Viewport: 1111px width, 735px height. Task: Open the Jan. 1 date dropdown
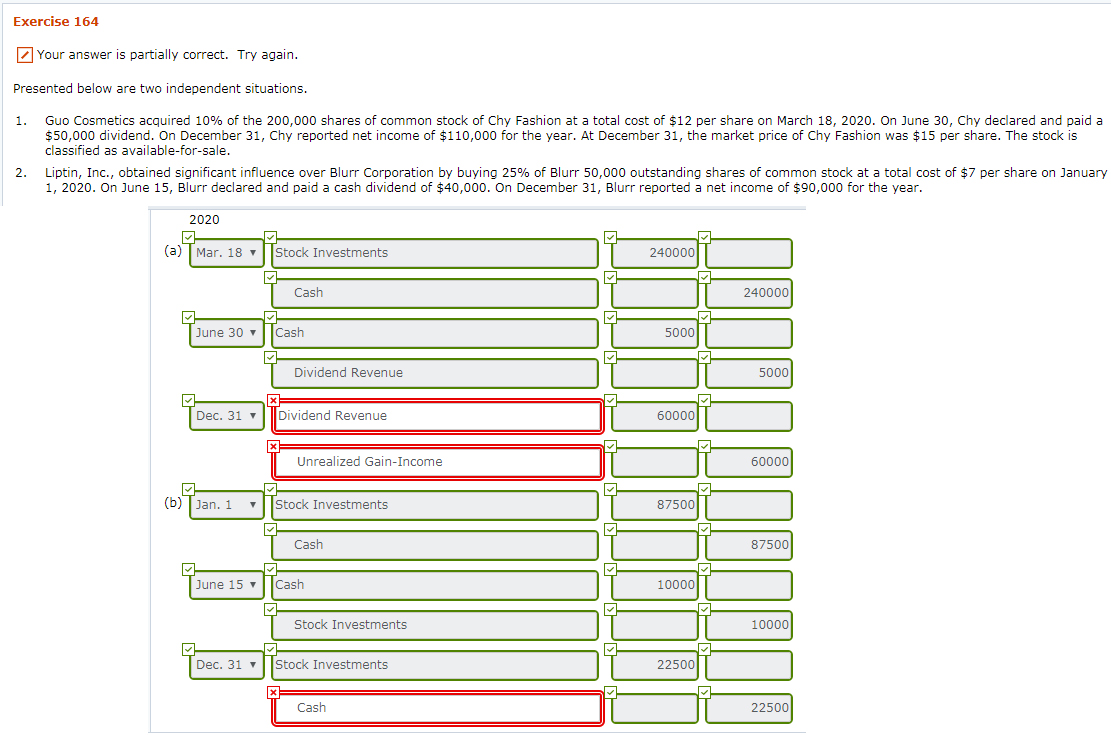(227, 505)
